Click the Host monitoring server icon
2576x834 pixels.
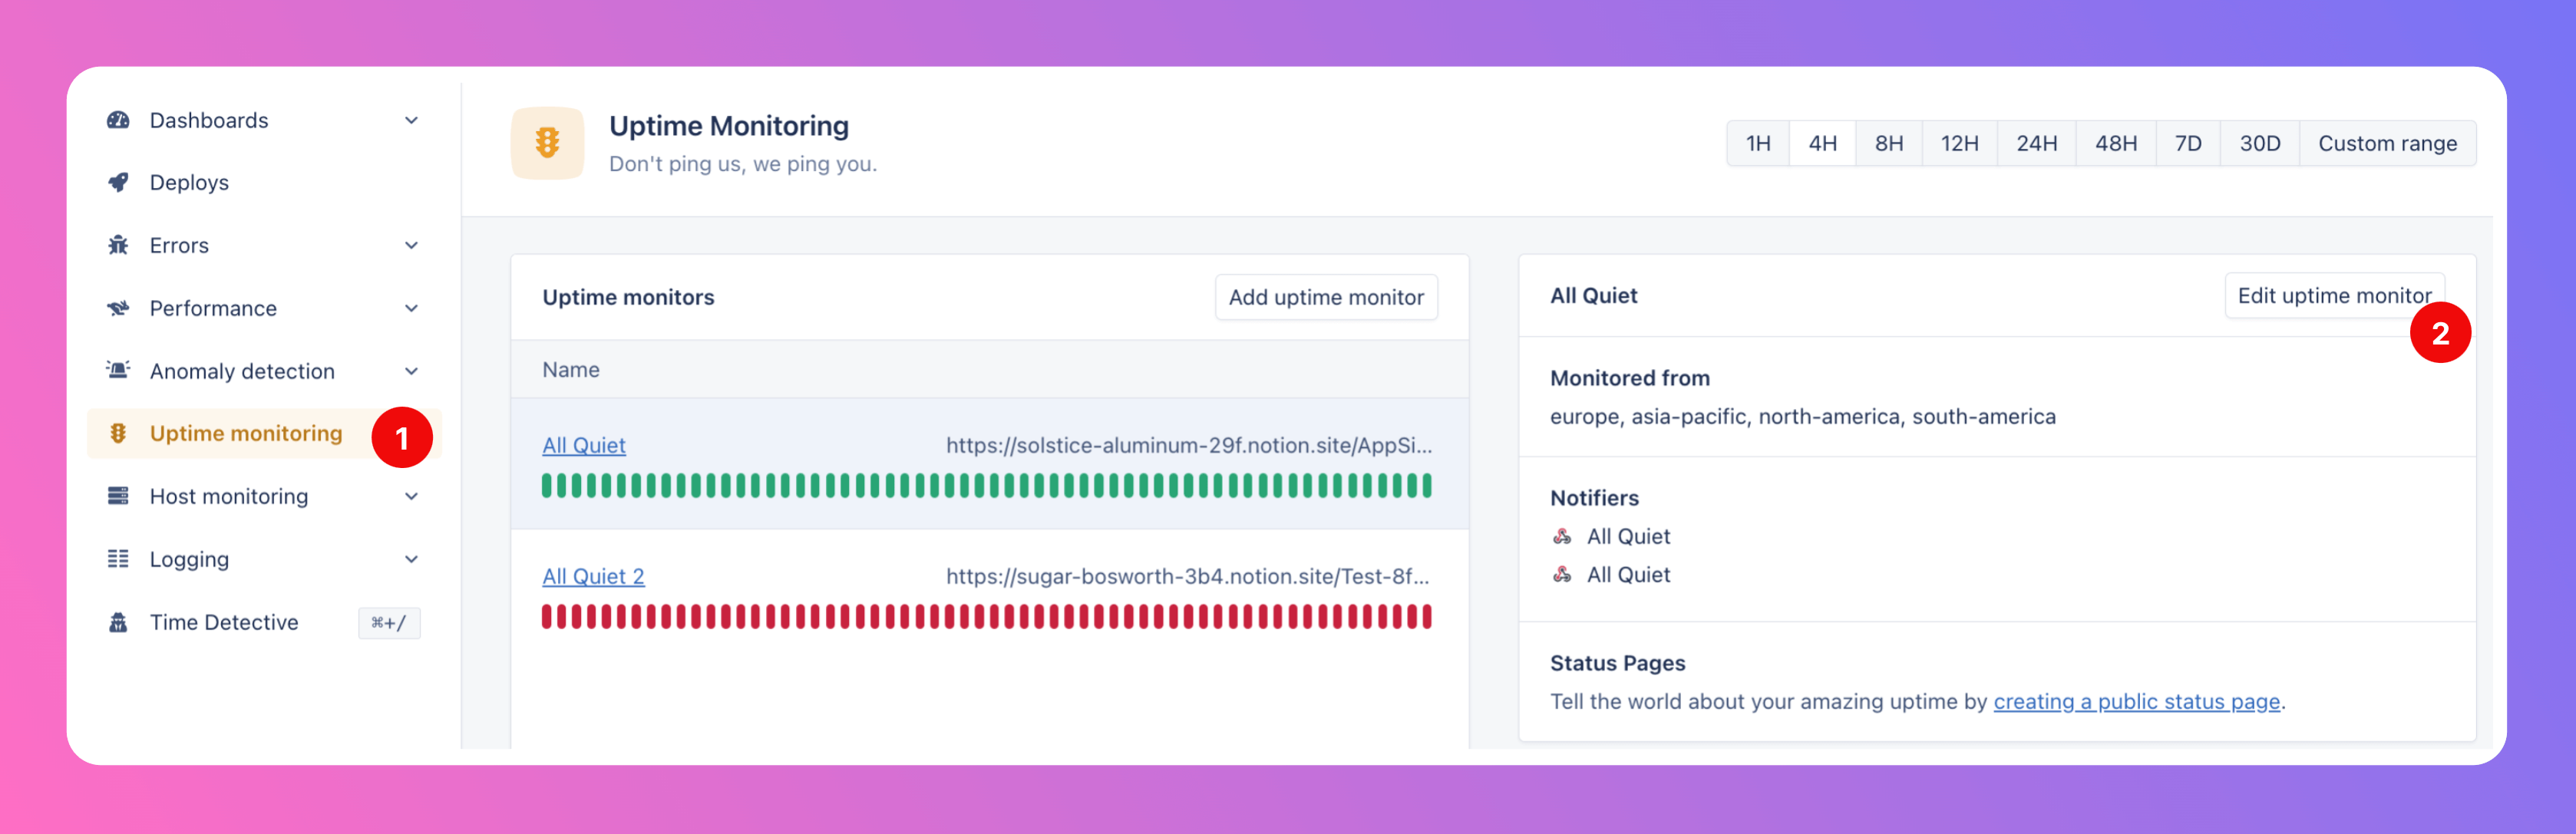[118, 497]
